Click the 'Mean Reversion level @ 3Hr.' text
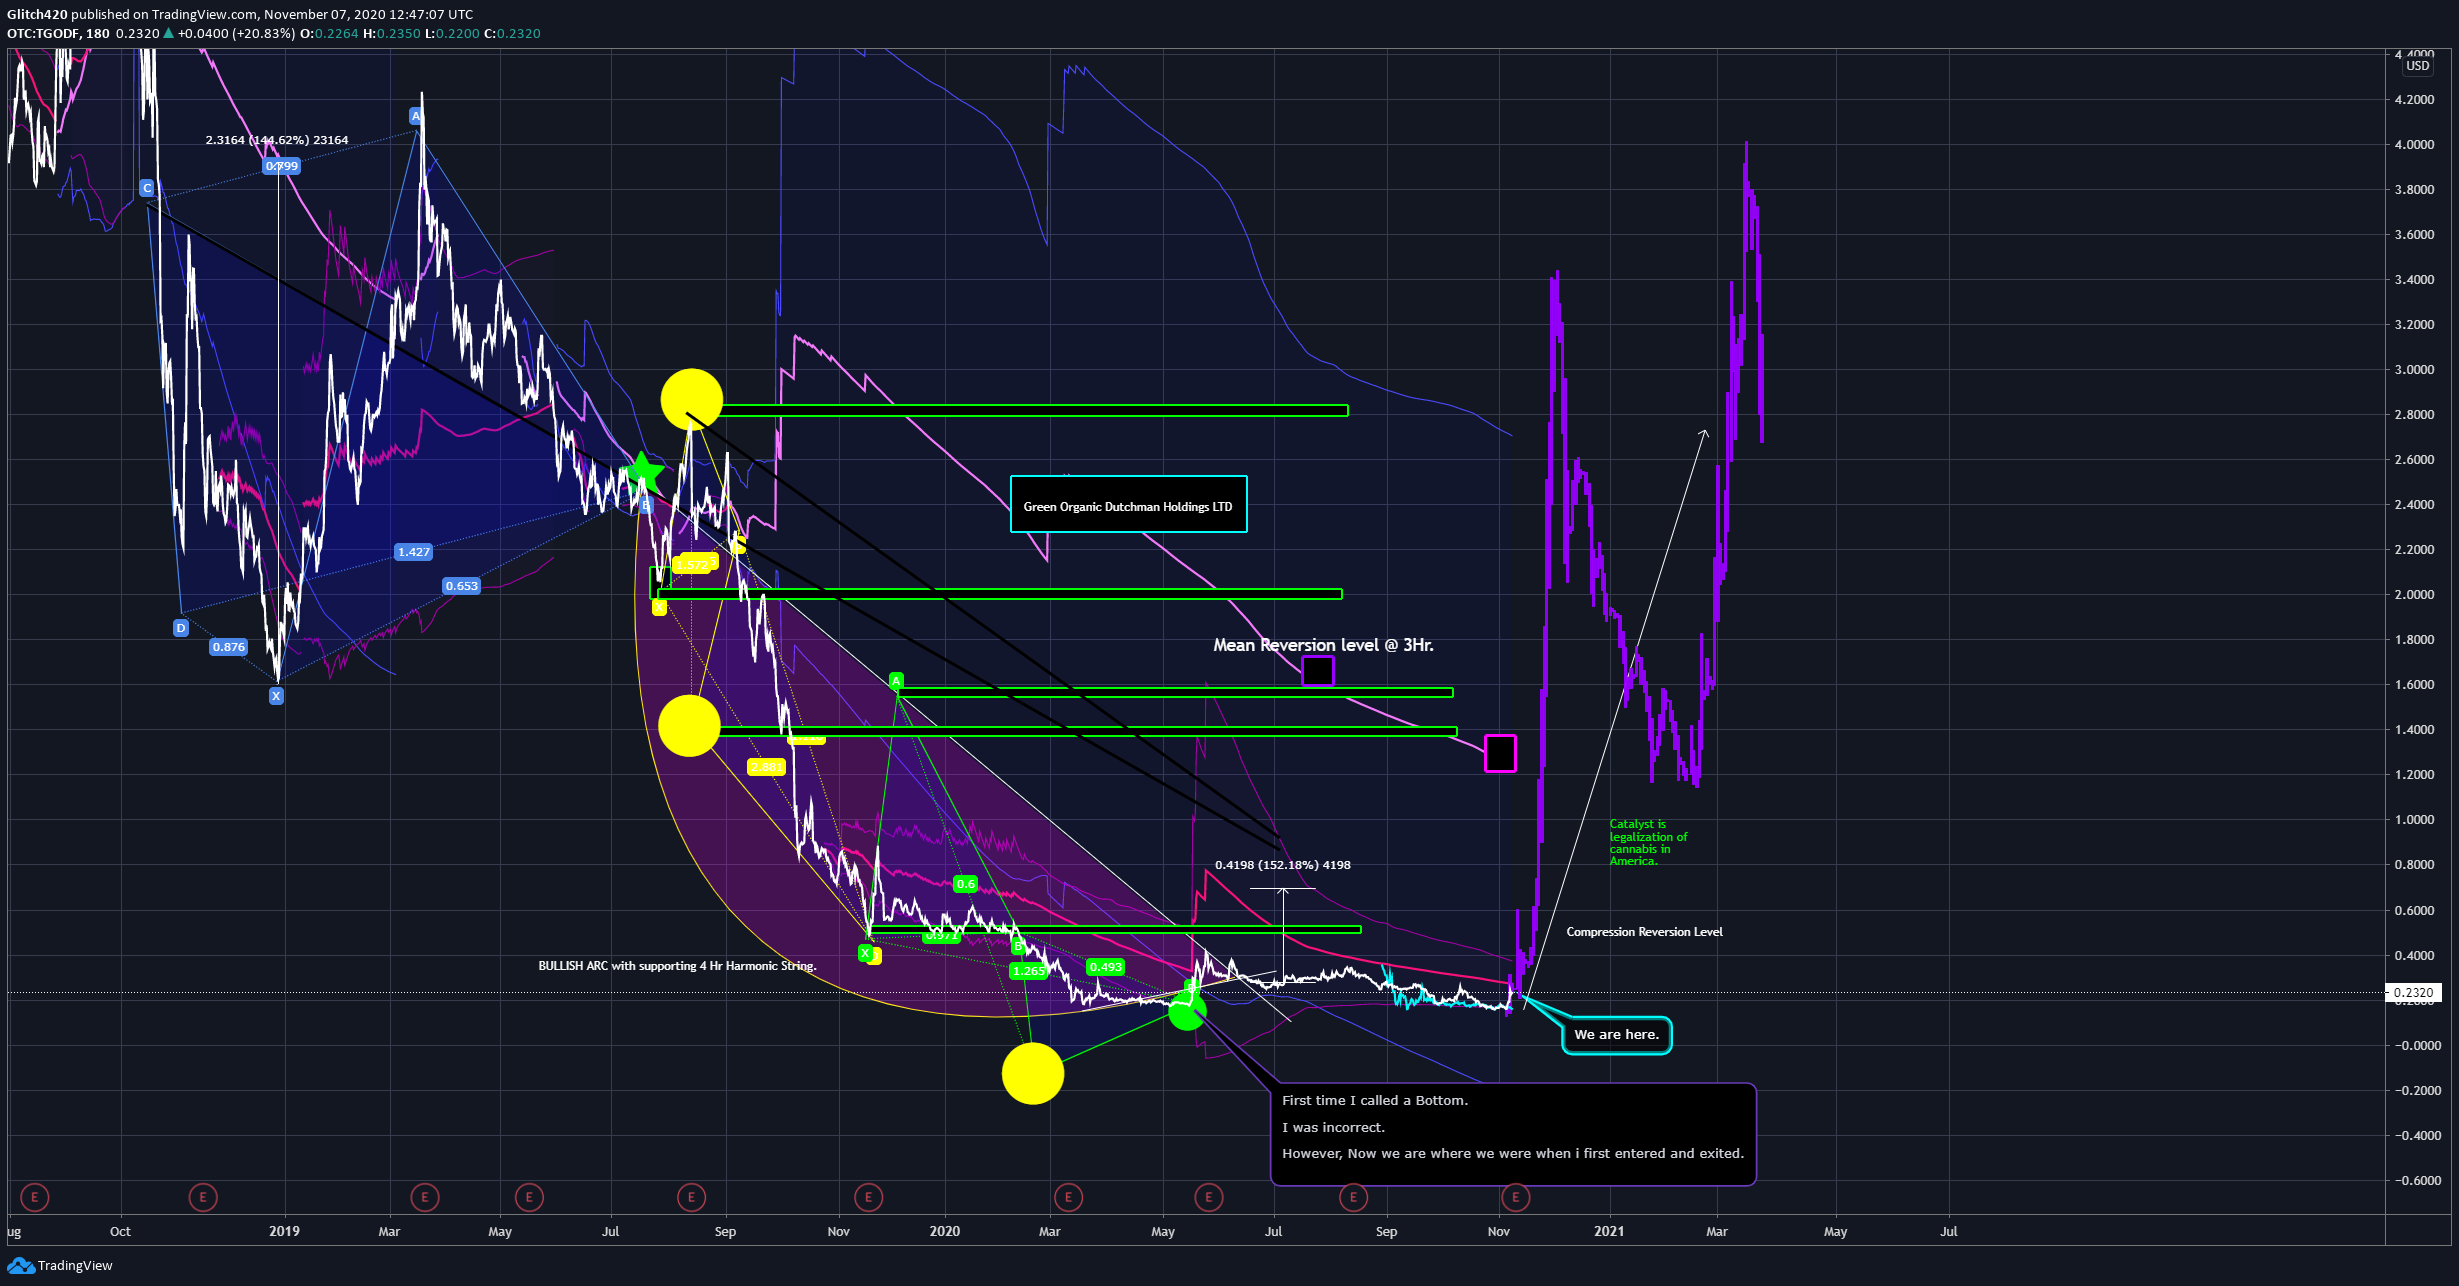The width and height of the screenshot is (2459, 1286). pos(1323,645)
